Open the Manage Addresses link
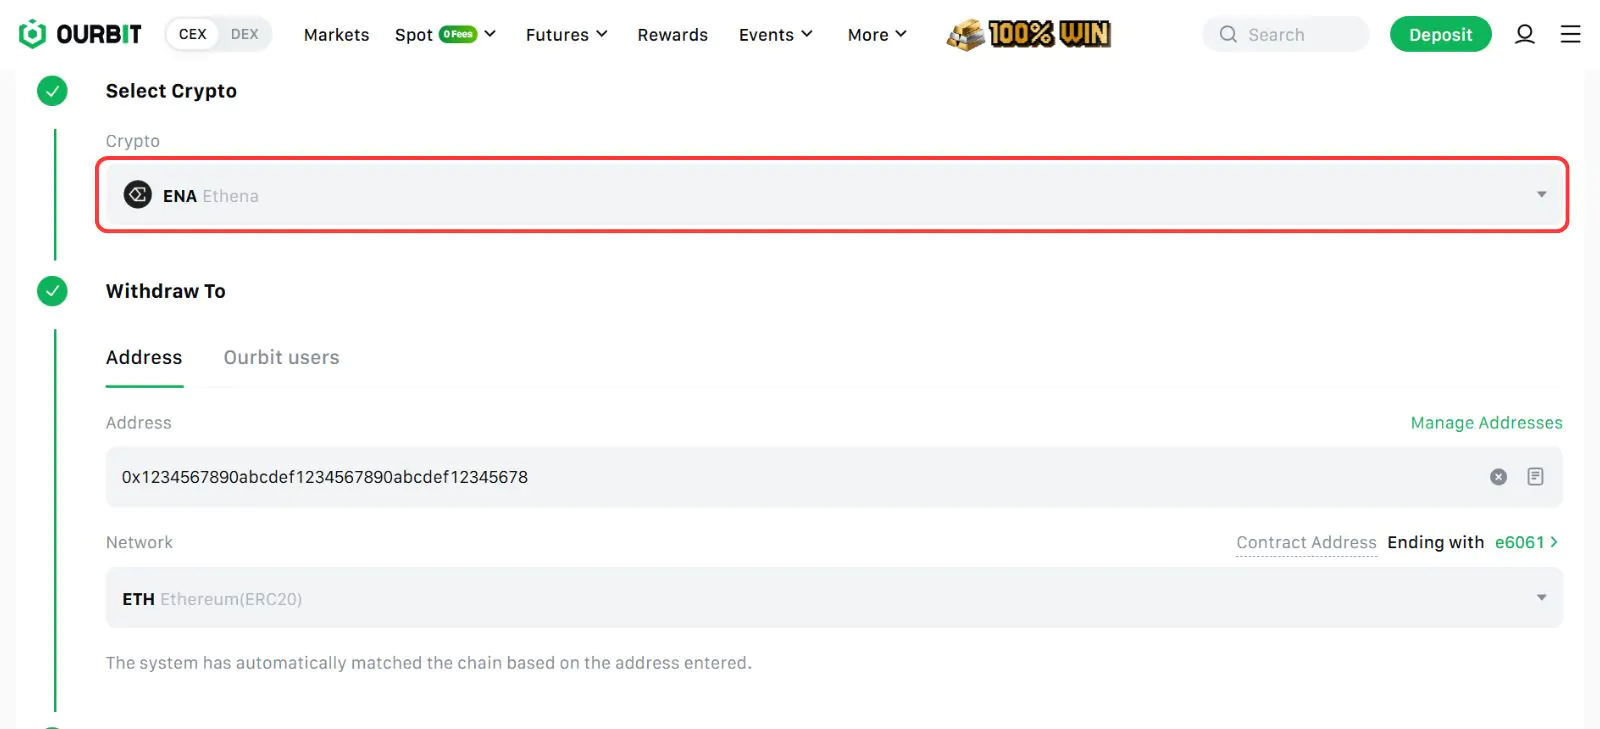Screen dimensions: 1600x729 [1486, 423]
